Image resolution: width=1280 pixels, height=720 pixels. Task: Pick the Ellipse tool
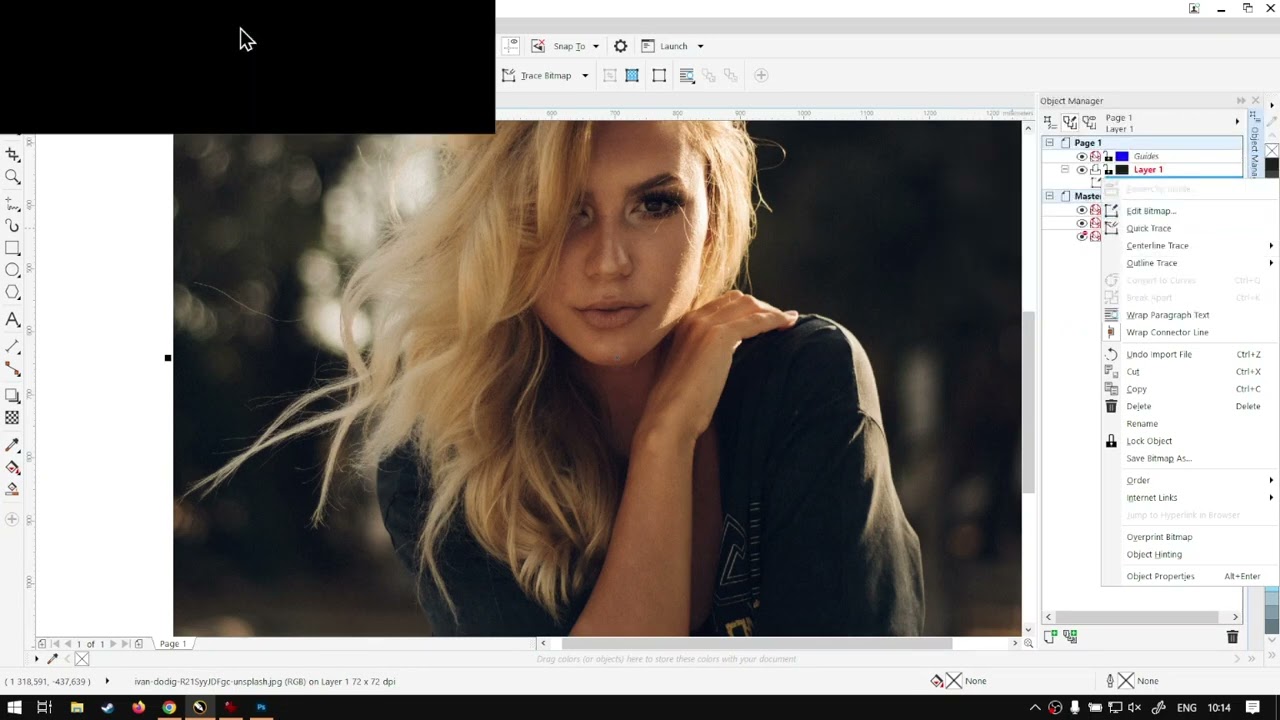12,270
